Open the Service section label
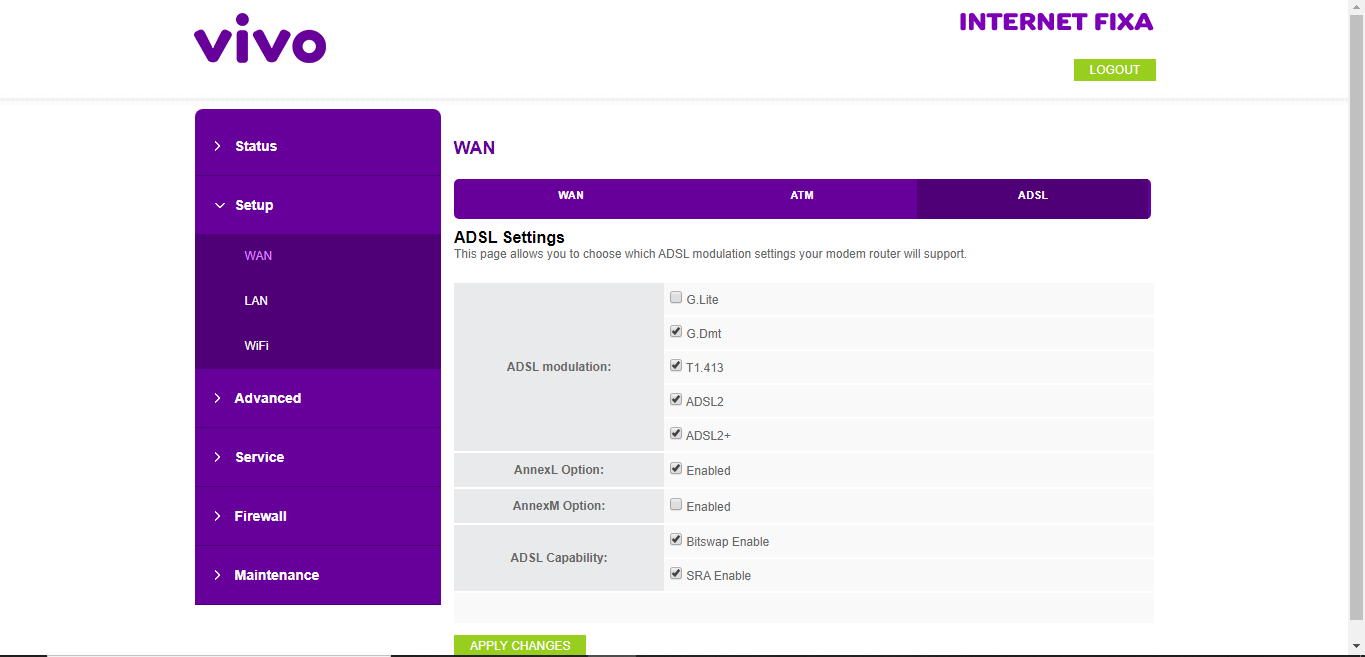Screen dimensions: 1365x657 point(260,457)
